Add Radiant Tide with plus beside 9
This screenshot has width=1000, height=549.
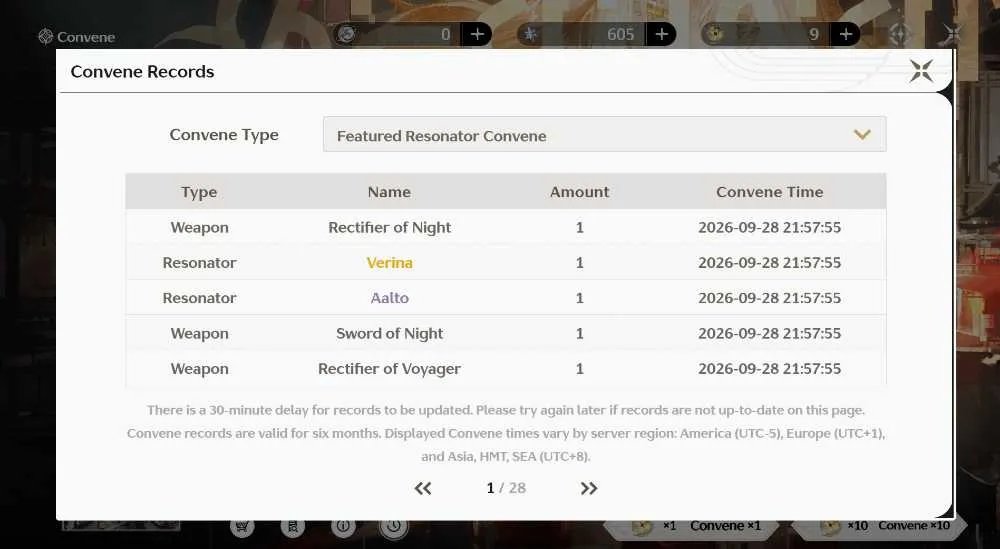point(846,34)
